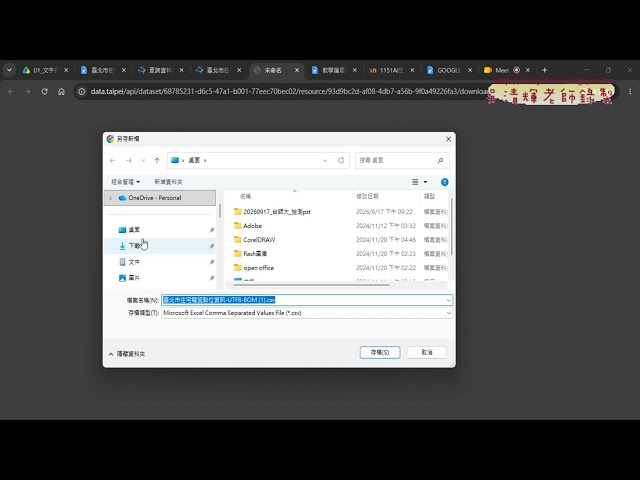Viewport: 640px width, 480px height.
Task: Collapse folders with hide folders chevron
Action: tap(111, 354)
